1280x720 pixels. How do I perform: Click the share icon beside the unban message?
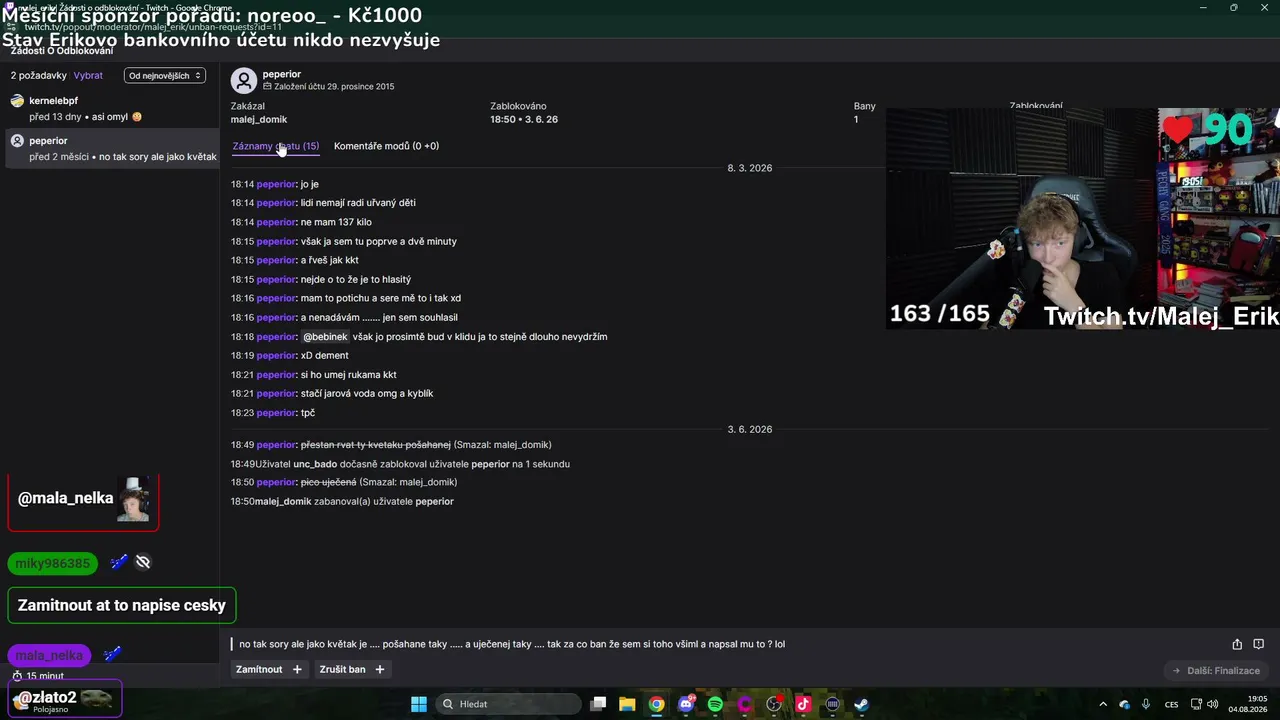coord(1237,644)
